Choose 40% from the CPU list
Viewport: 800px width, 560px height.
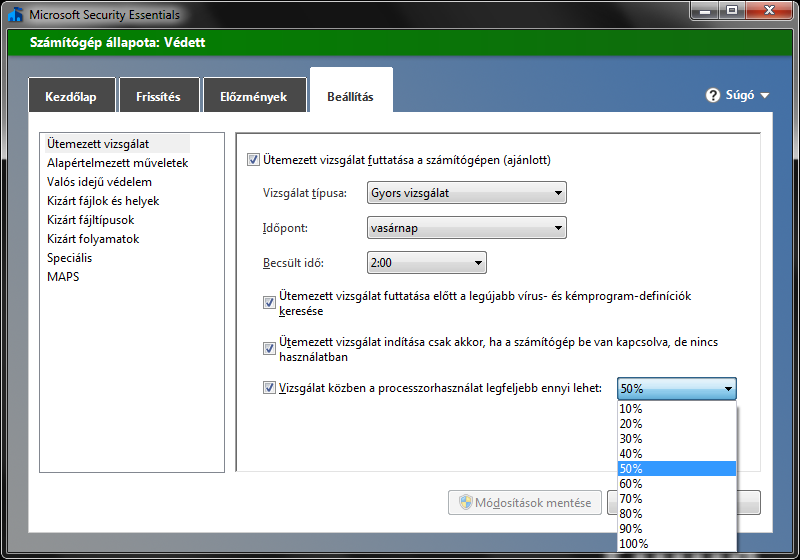pyautogui.click(x=677, y=453)
